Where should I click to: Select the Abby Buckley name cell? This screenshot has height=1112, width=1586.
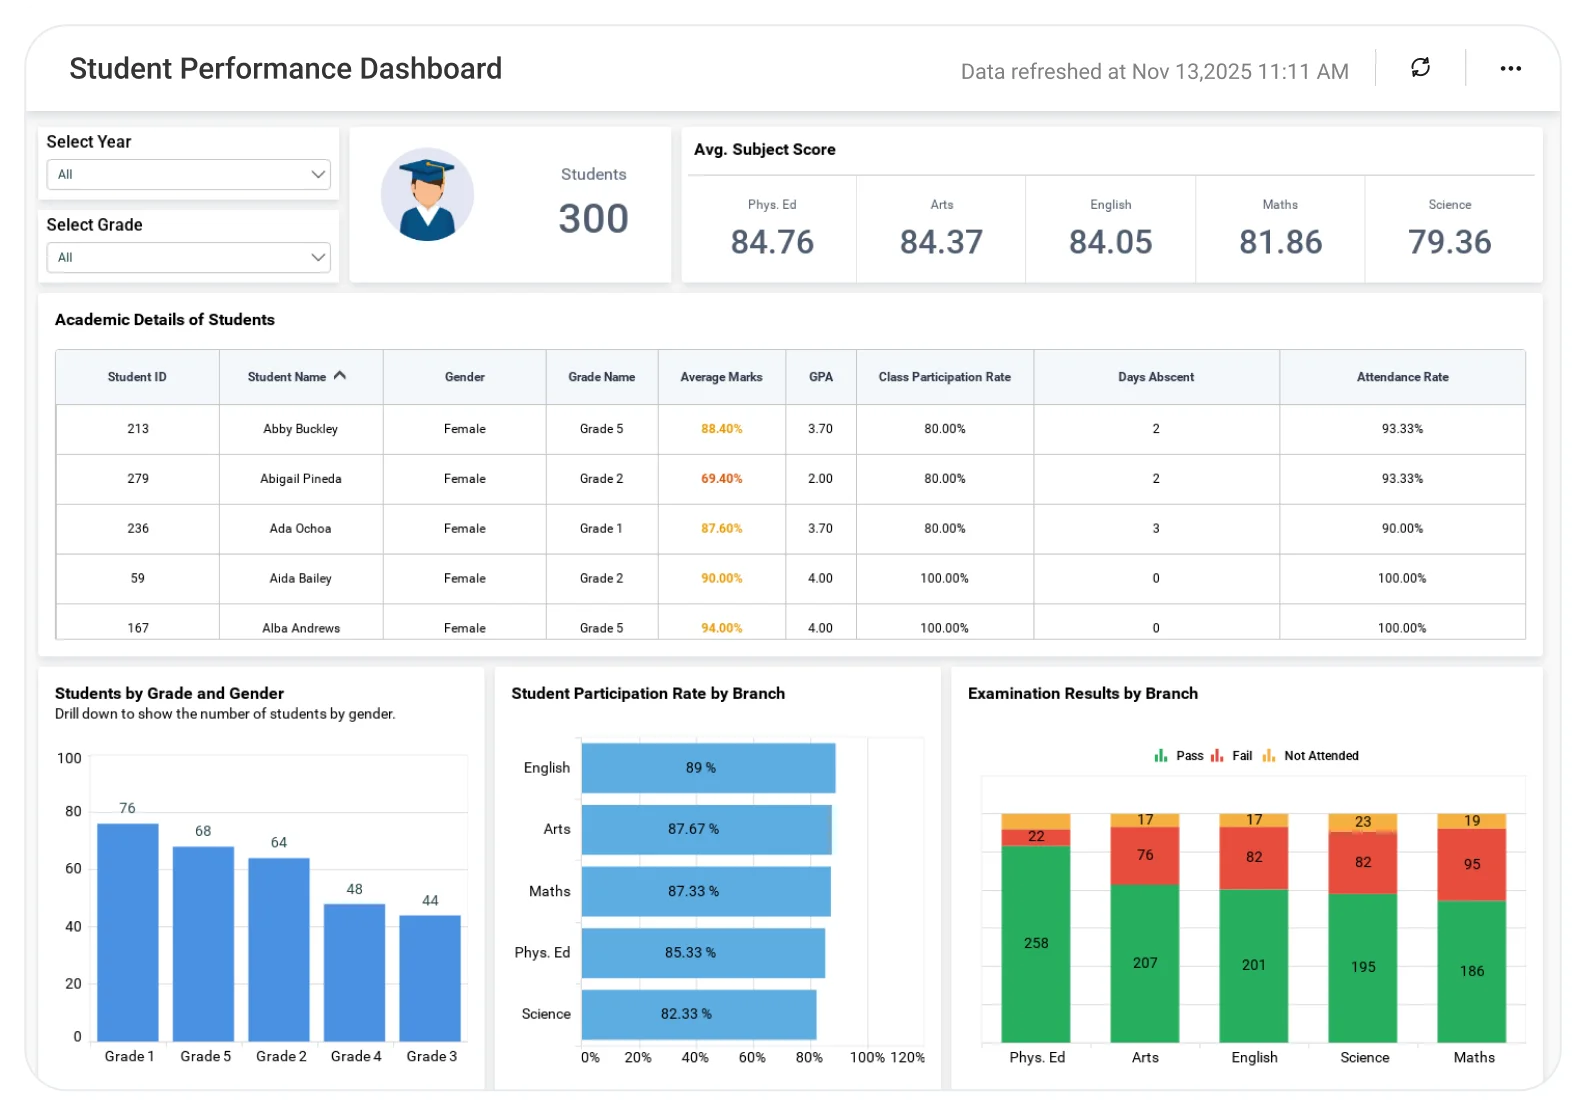(301, 429)
